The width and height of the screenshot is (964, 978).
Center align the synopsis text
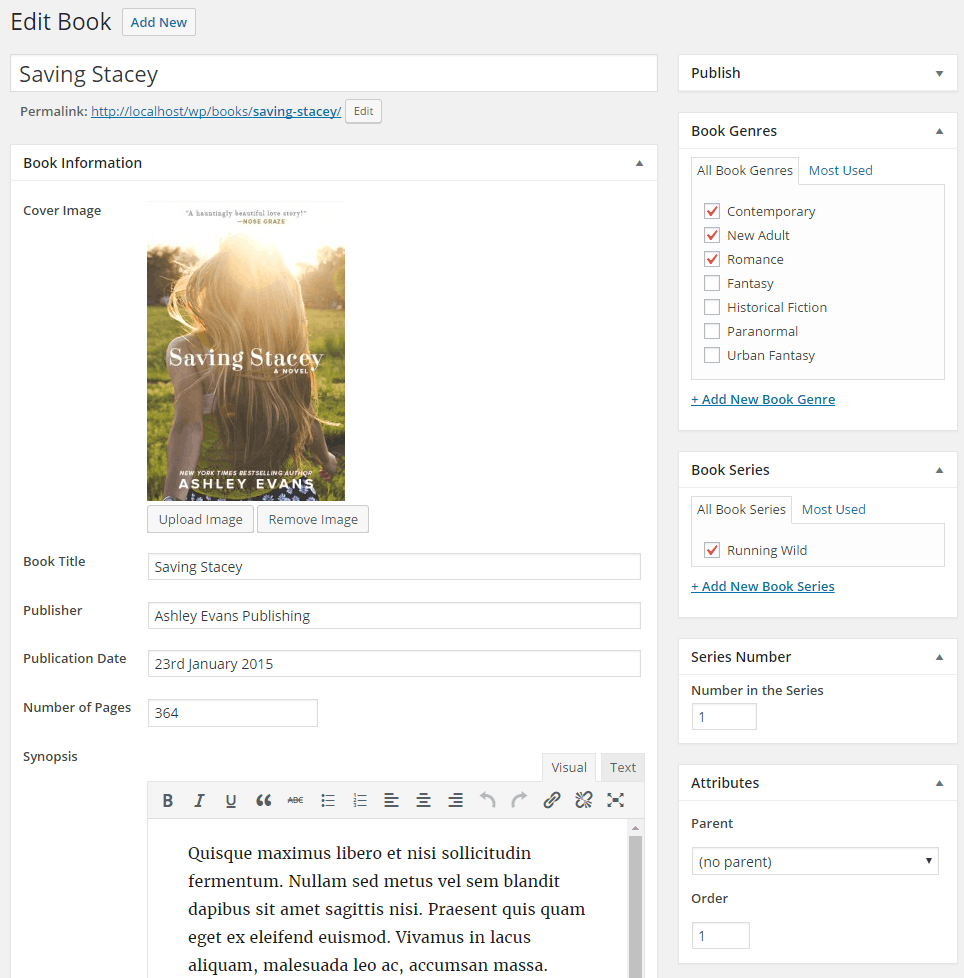click(423, 800)
